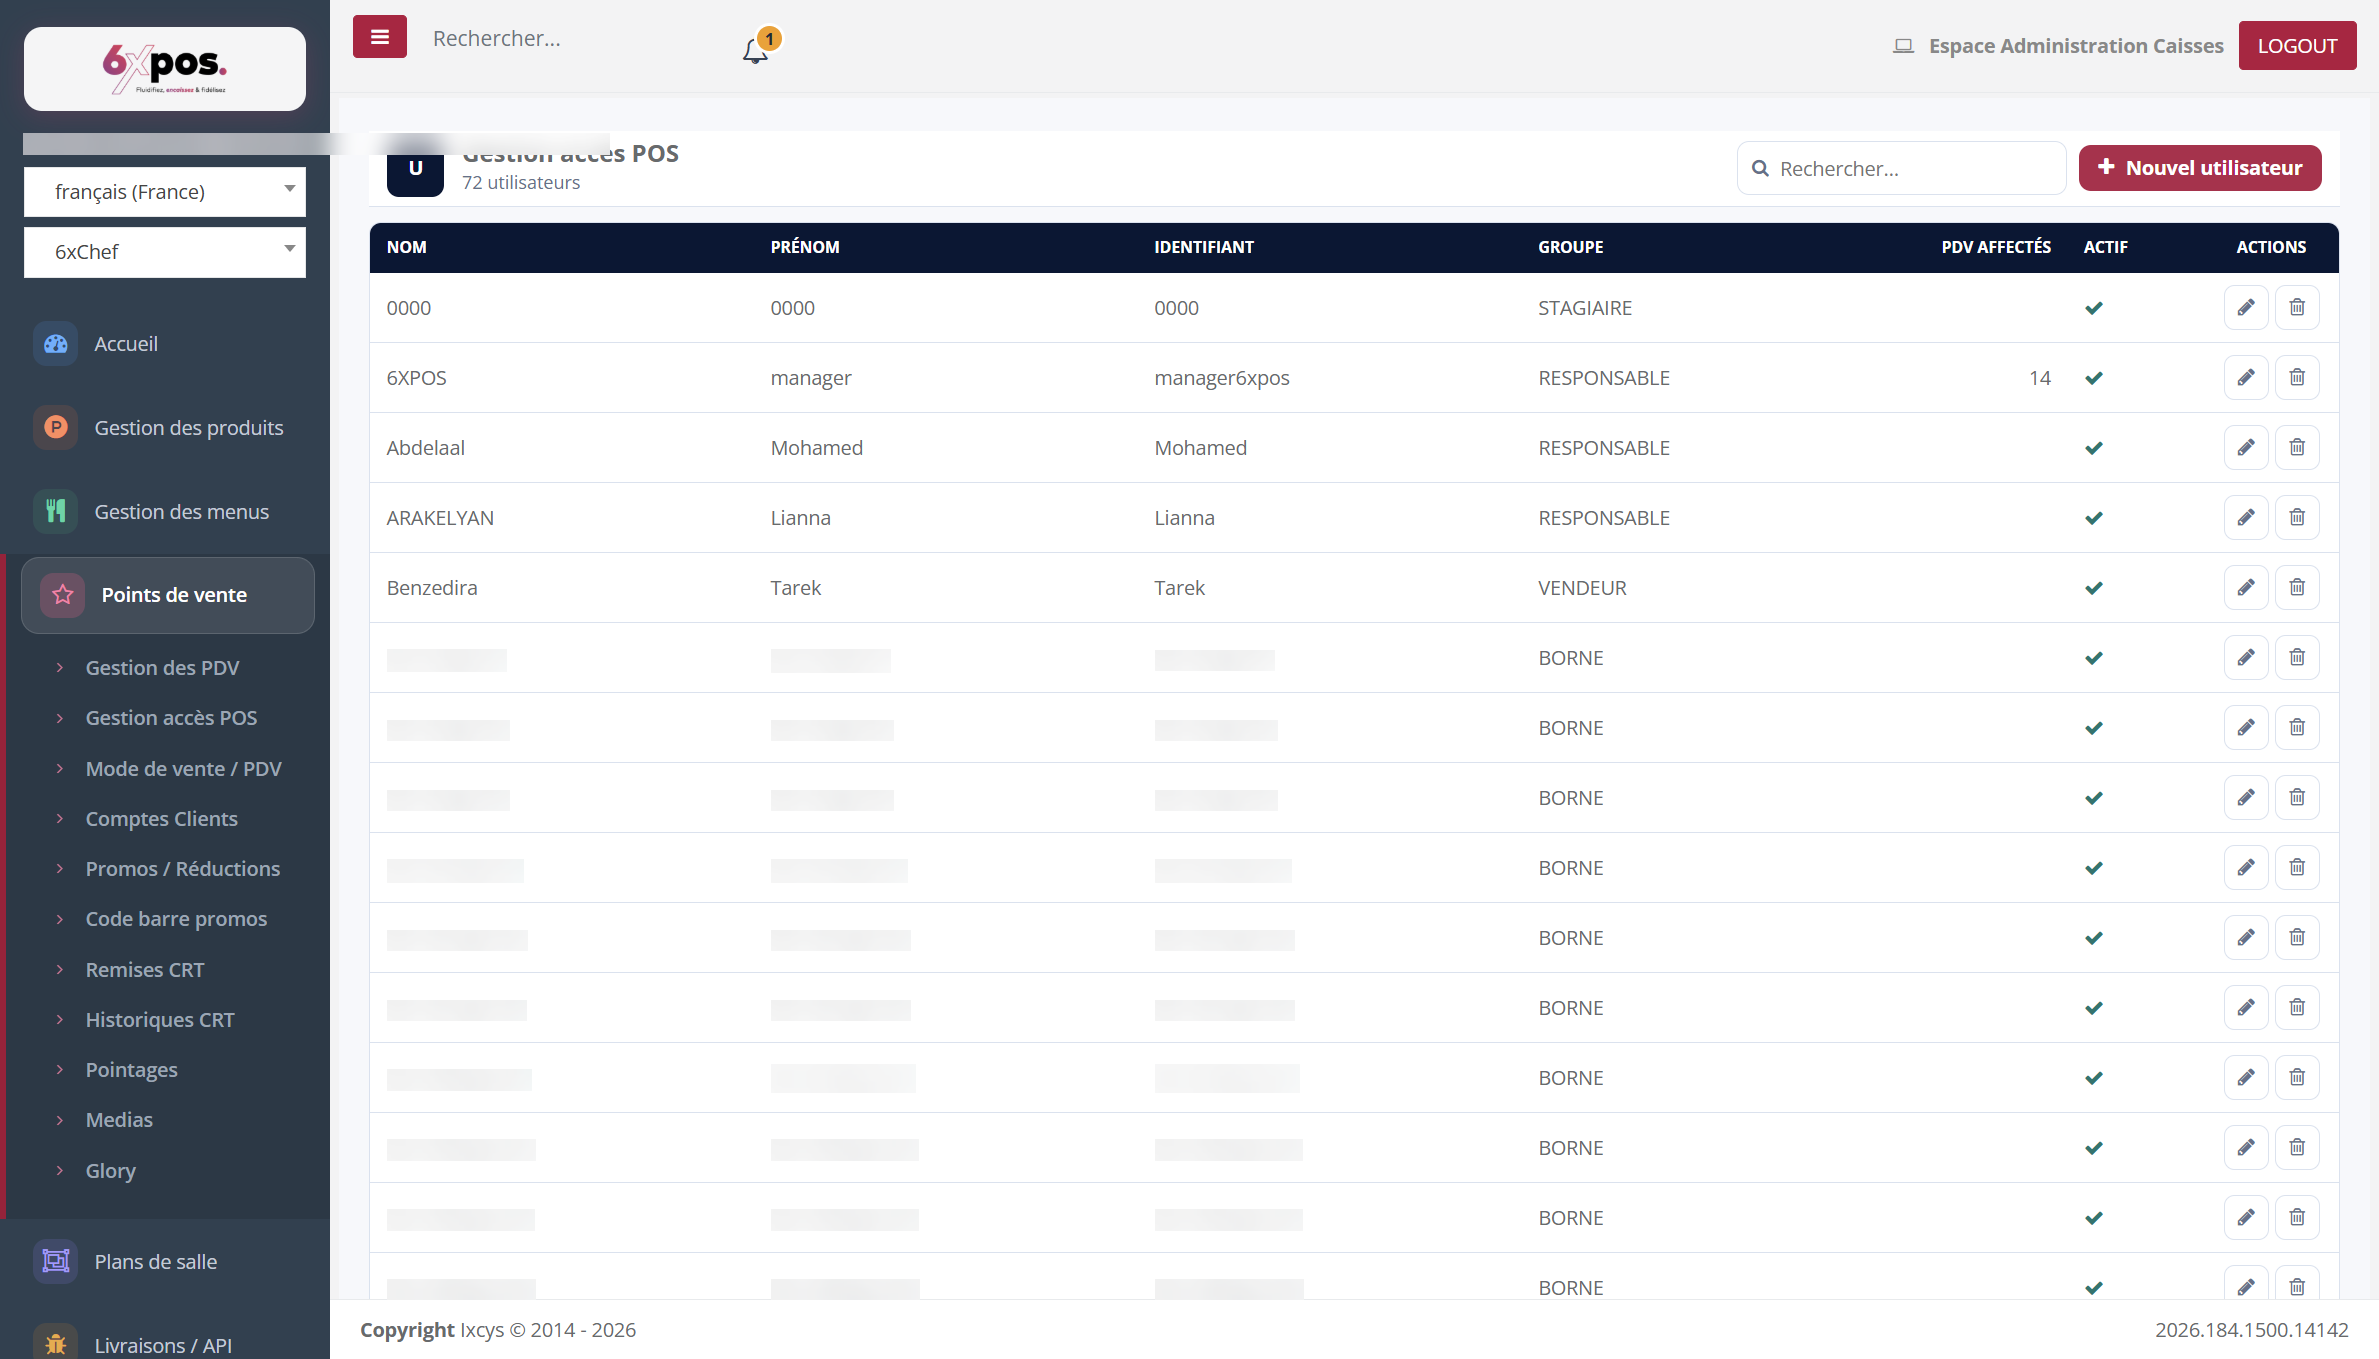2379x1359 pixels.
Task: Select the VENDEUR group cell
Action: click(x=1582, y=588)
